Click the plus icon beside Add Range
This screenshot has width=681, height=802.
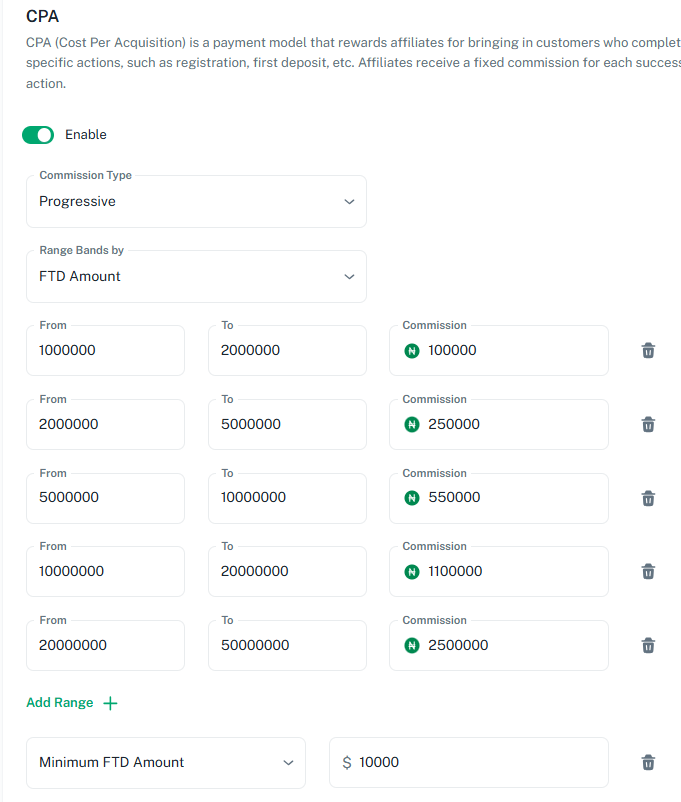click(x=110, y=703)
